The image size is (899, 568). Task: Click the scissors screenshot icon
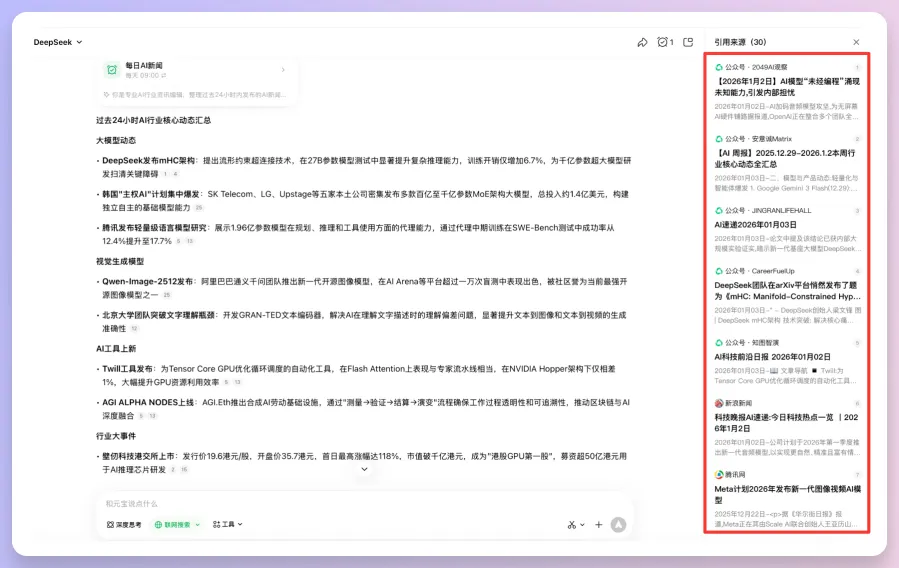click(x=572, y=524)
